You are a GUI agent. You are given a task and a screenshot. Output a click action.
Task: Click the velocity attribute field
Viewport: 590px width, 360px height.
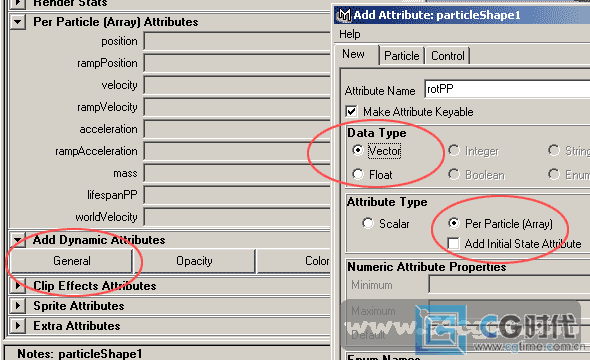pyautogui.click(x=237, y=85)
